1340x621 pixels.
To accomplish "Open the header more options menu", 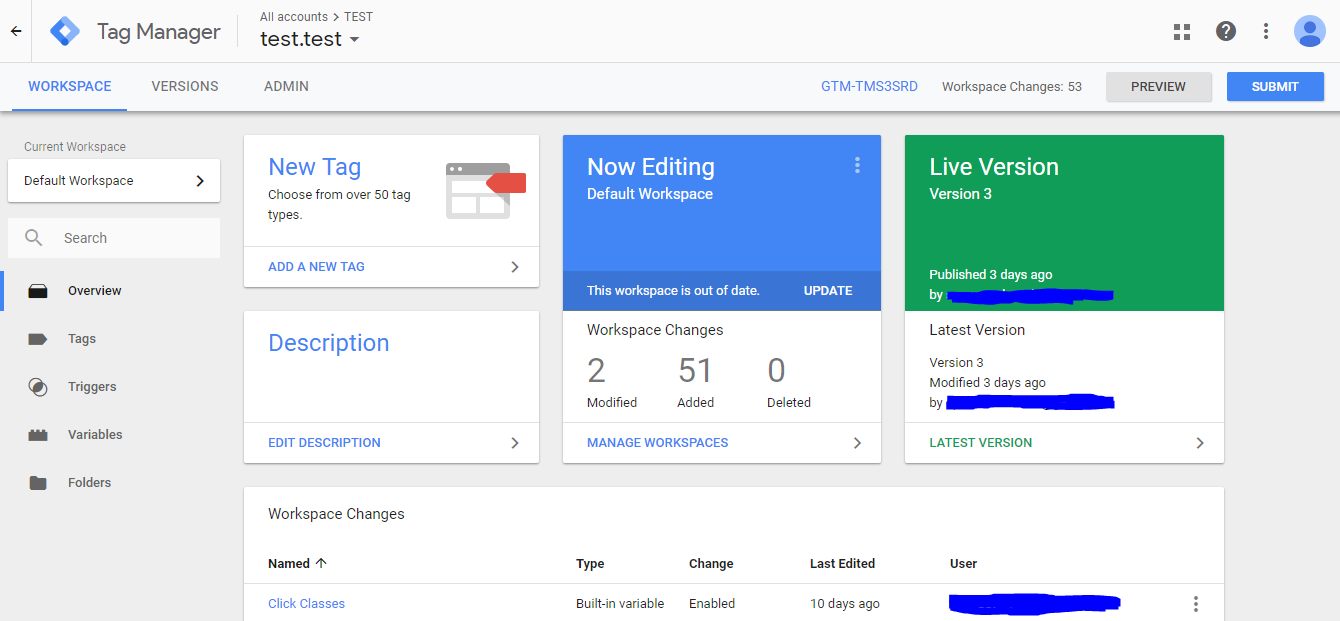I will pos(1266,31).
